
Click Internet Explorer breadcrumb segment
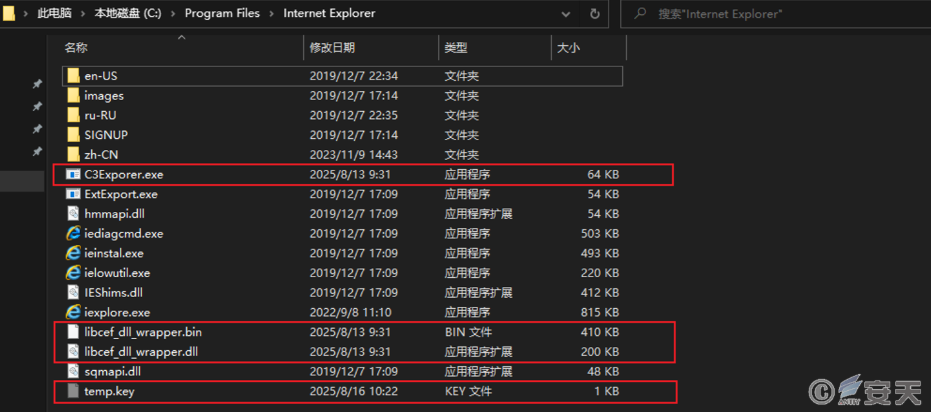(330, 13)
